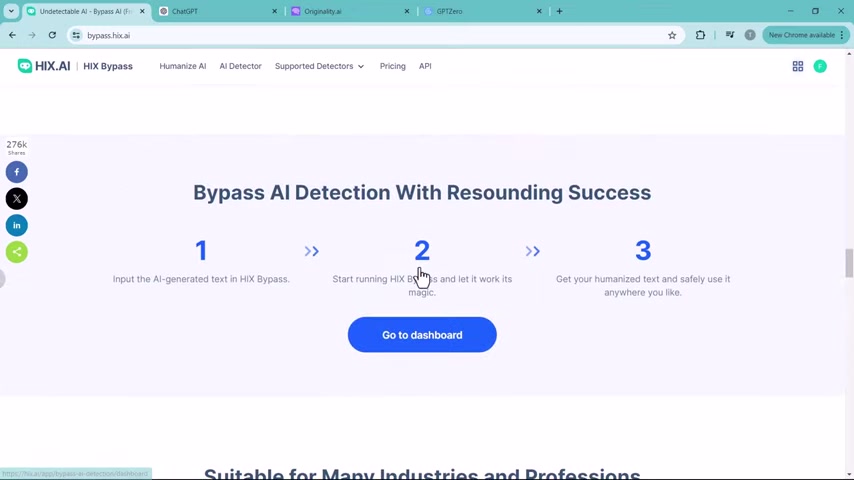854x480 pixels.
Task: Click the "Input the AI-generated text" step description
Action: [201, 279]
